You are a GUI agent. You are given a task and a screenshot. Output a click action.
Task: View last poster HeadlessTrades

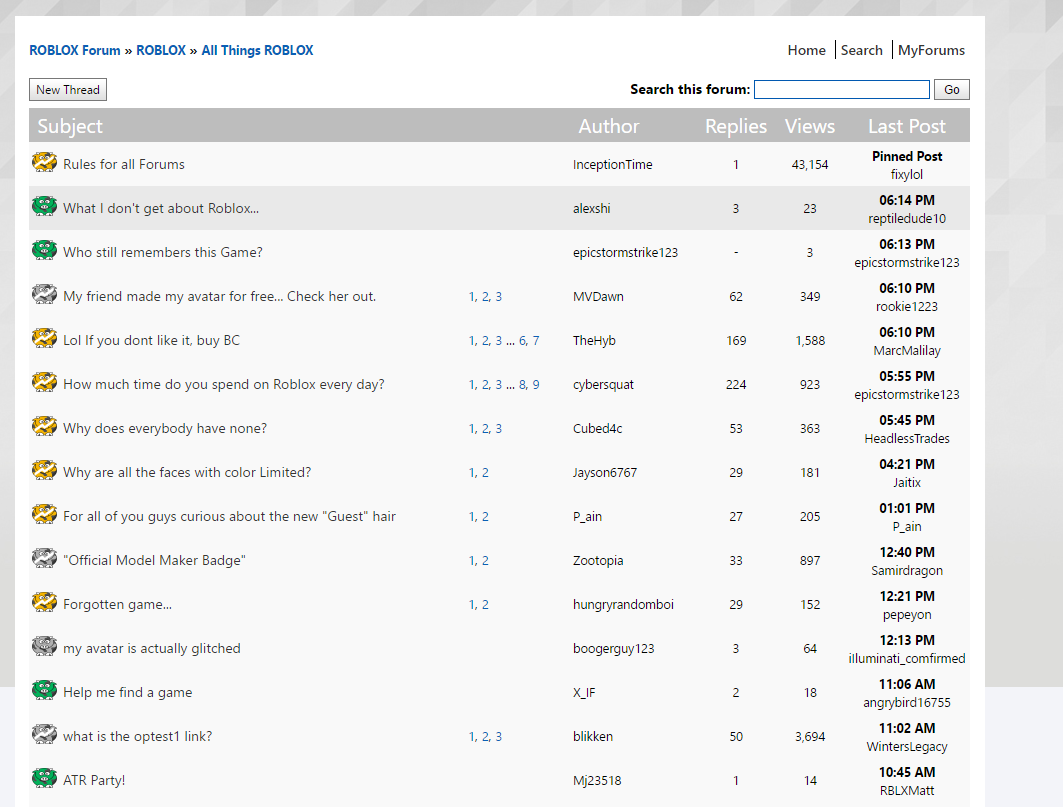click(x=906, y=439)
